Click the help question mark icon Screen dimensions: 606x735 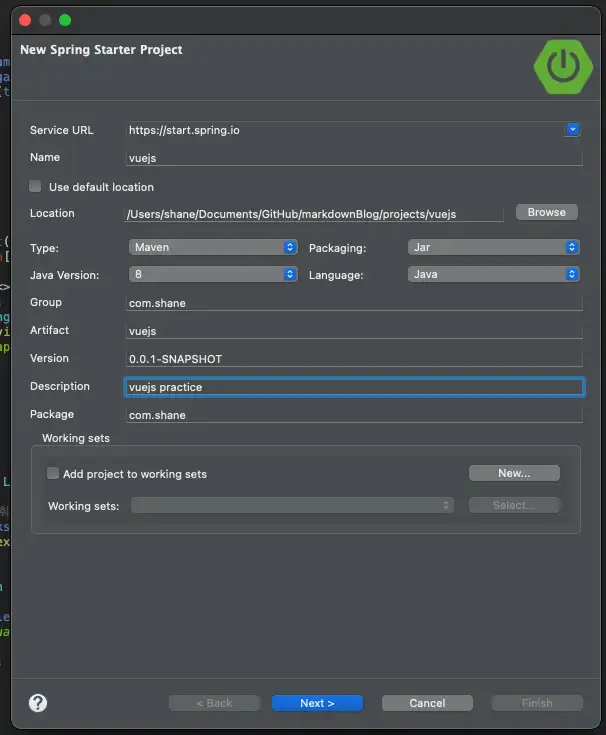[x=38, y=703]
